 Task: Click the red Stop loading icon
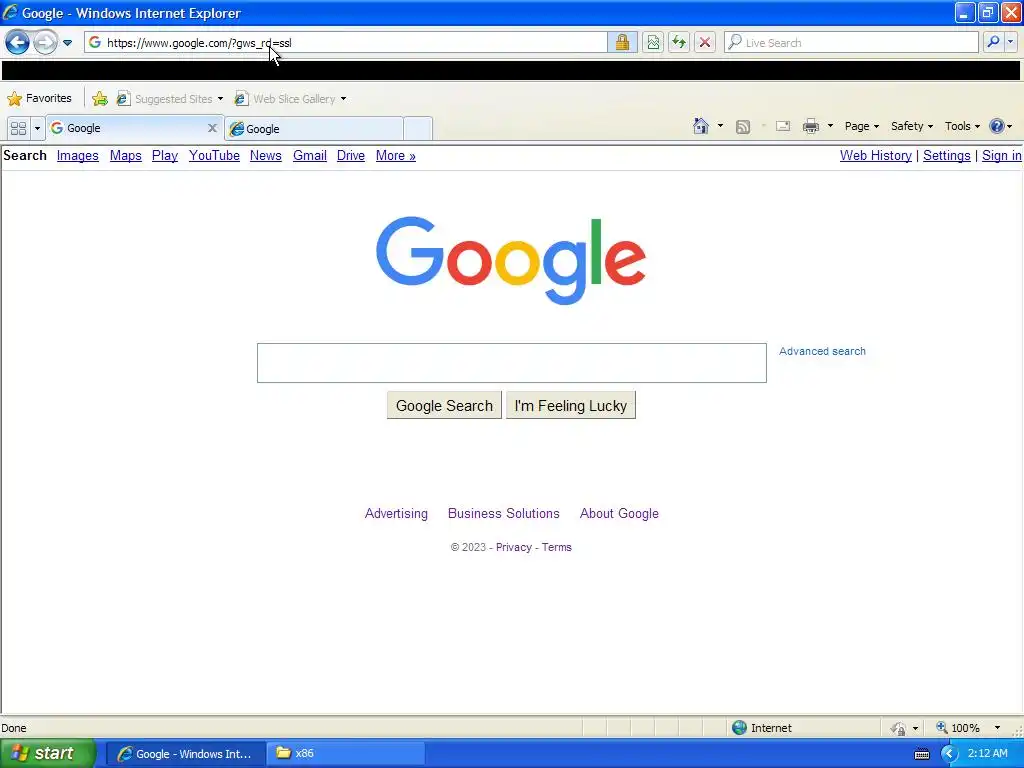click(x=705, y=43)
